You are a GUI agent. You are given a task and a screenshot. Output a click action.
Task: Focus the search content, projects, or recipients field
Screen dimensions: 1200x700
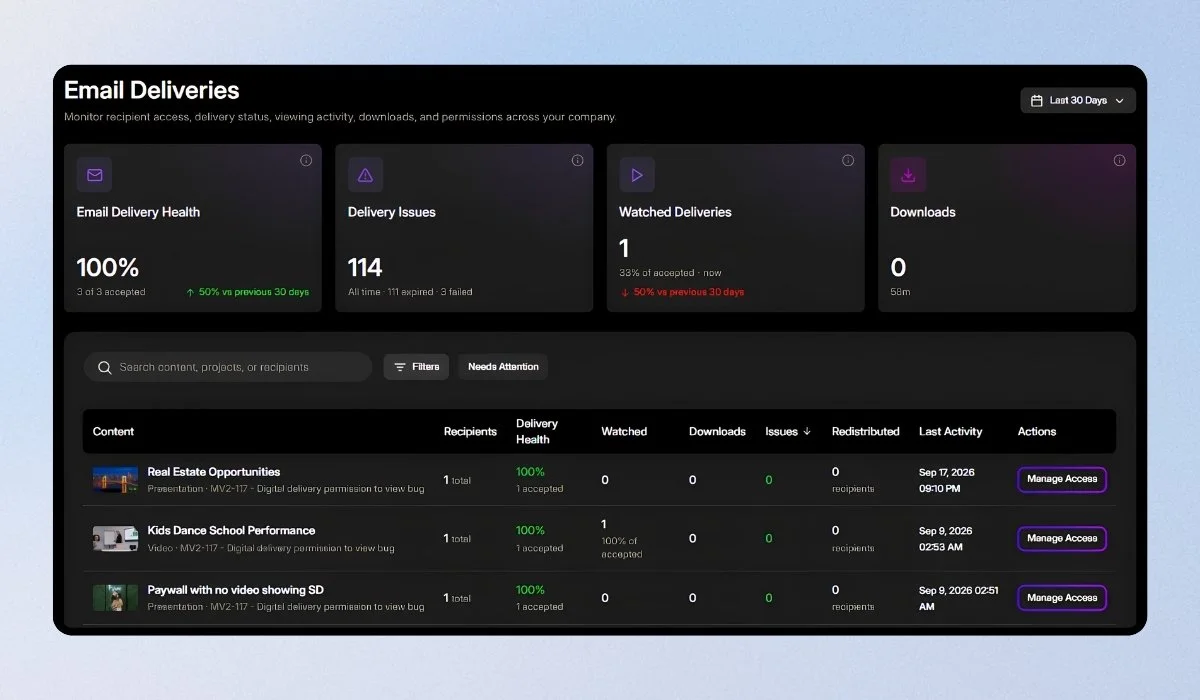coord(228,367)
